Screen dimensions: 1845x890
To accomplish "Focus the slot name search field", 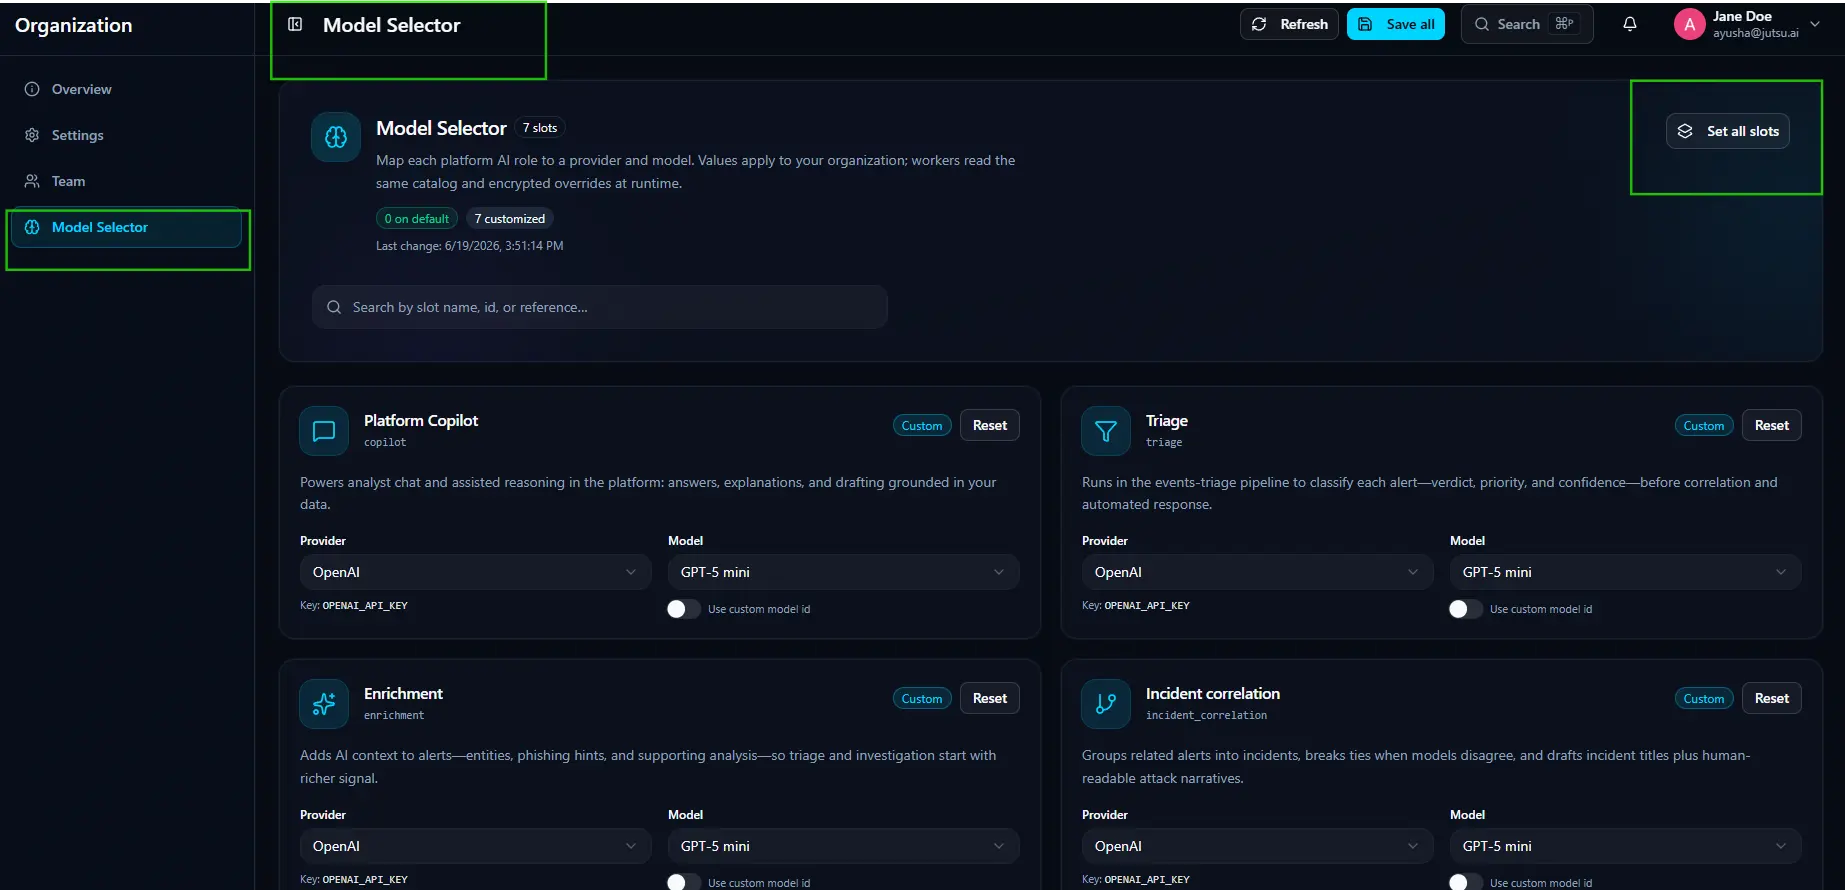I will [x=600, y=307].
